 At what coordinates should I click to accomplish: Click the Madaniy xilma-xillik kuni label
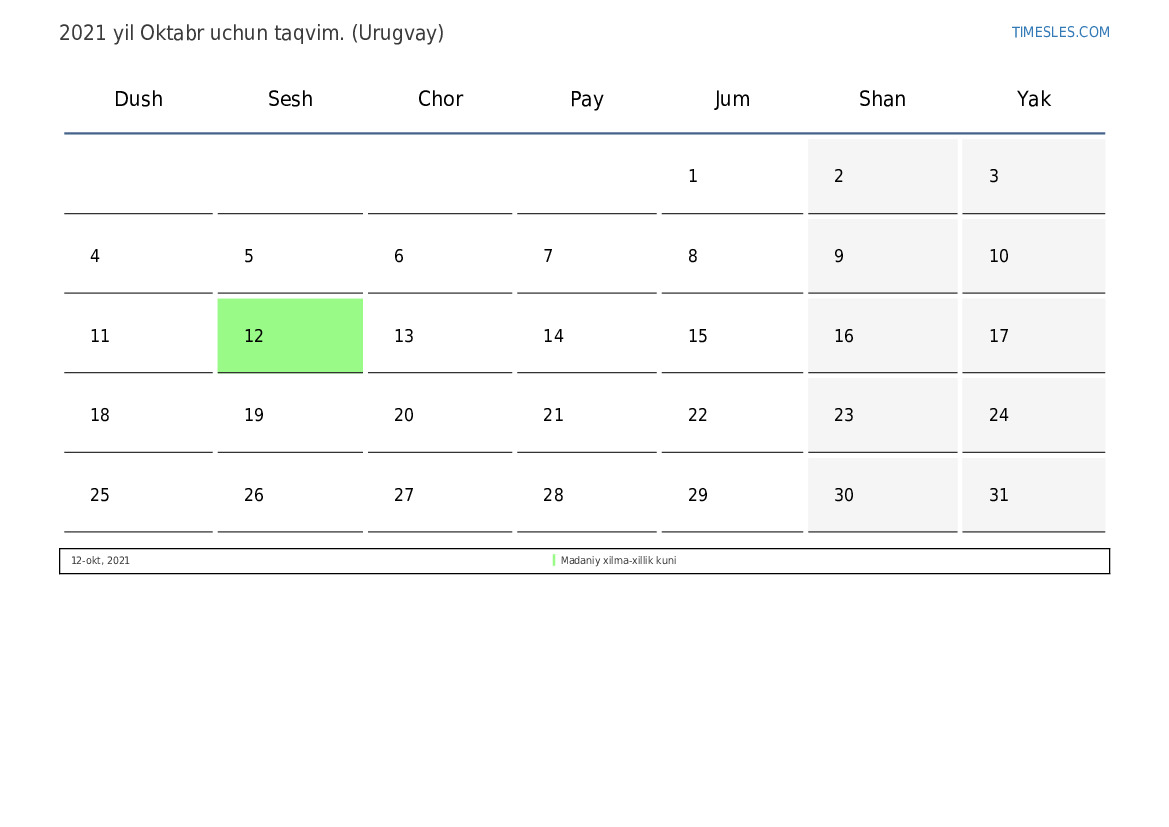[618, 561]
